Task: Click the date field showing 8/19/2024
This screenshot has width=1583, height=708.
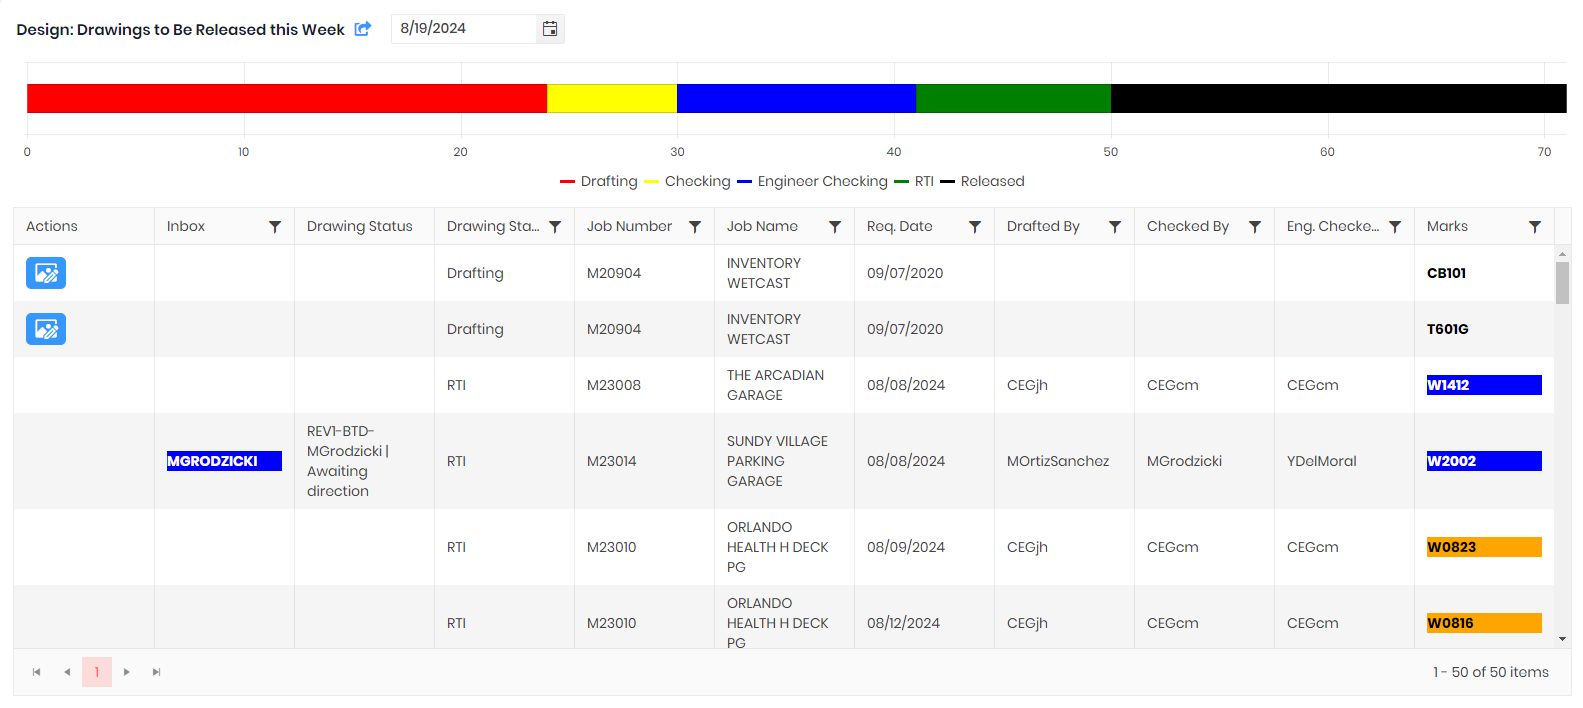Action: tap(464, 29)
